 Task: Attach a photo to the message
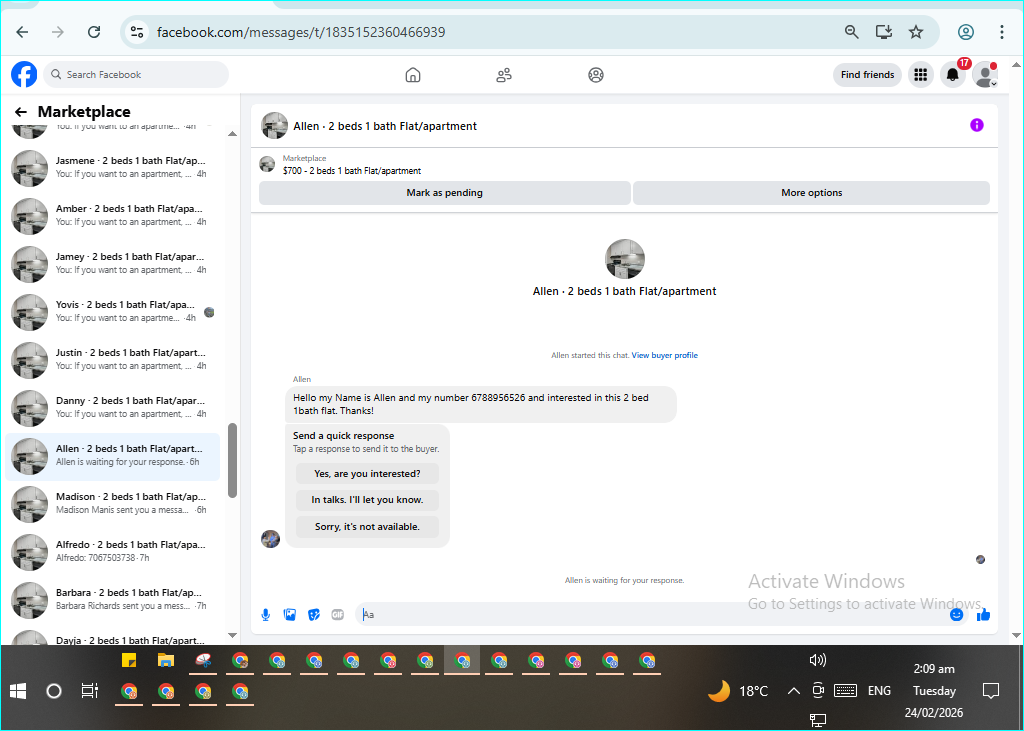290,615
